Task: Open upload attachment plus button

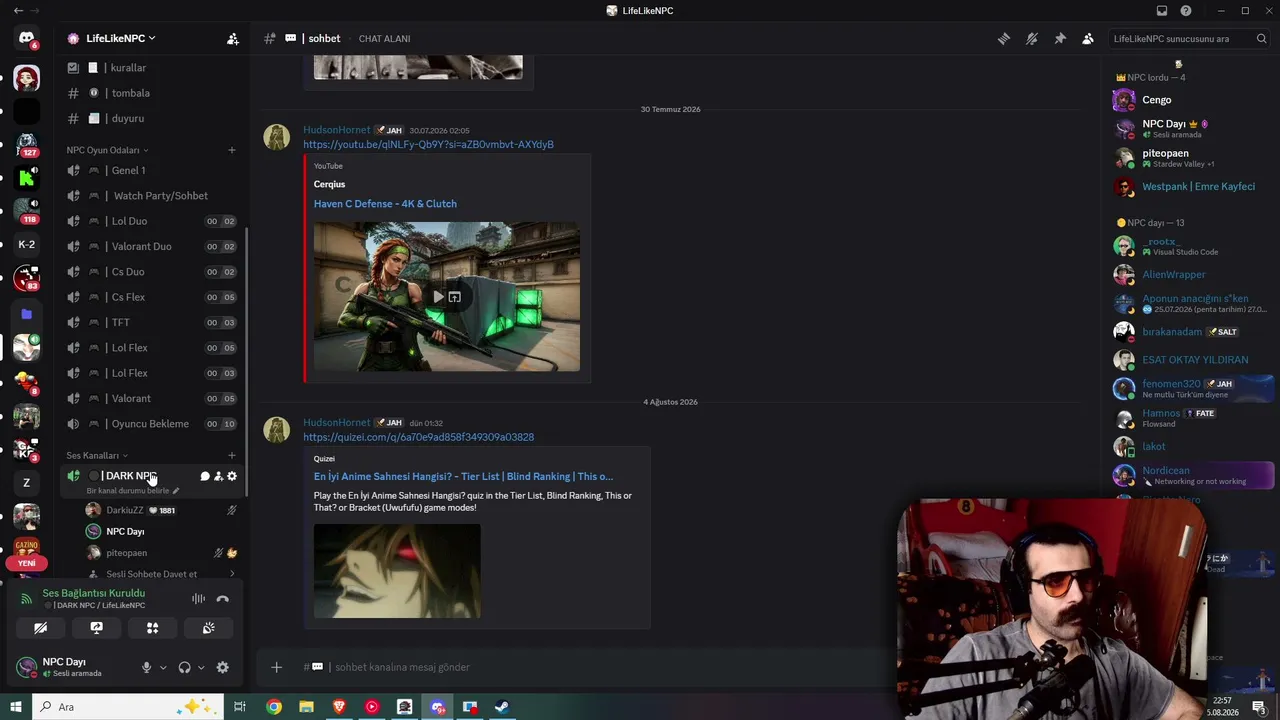Action: point(277,667)
